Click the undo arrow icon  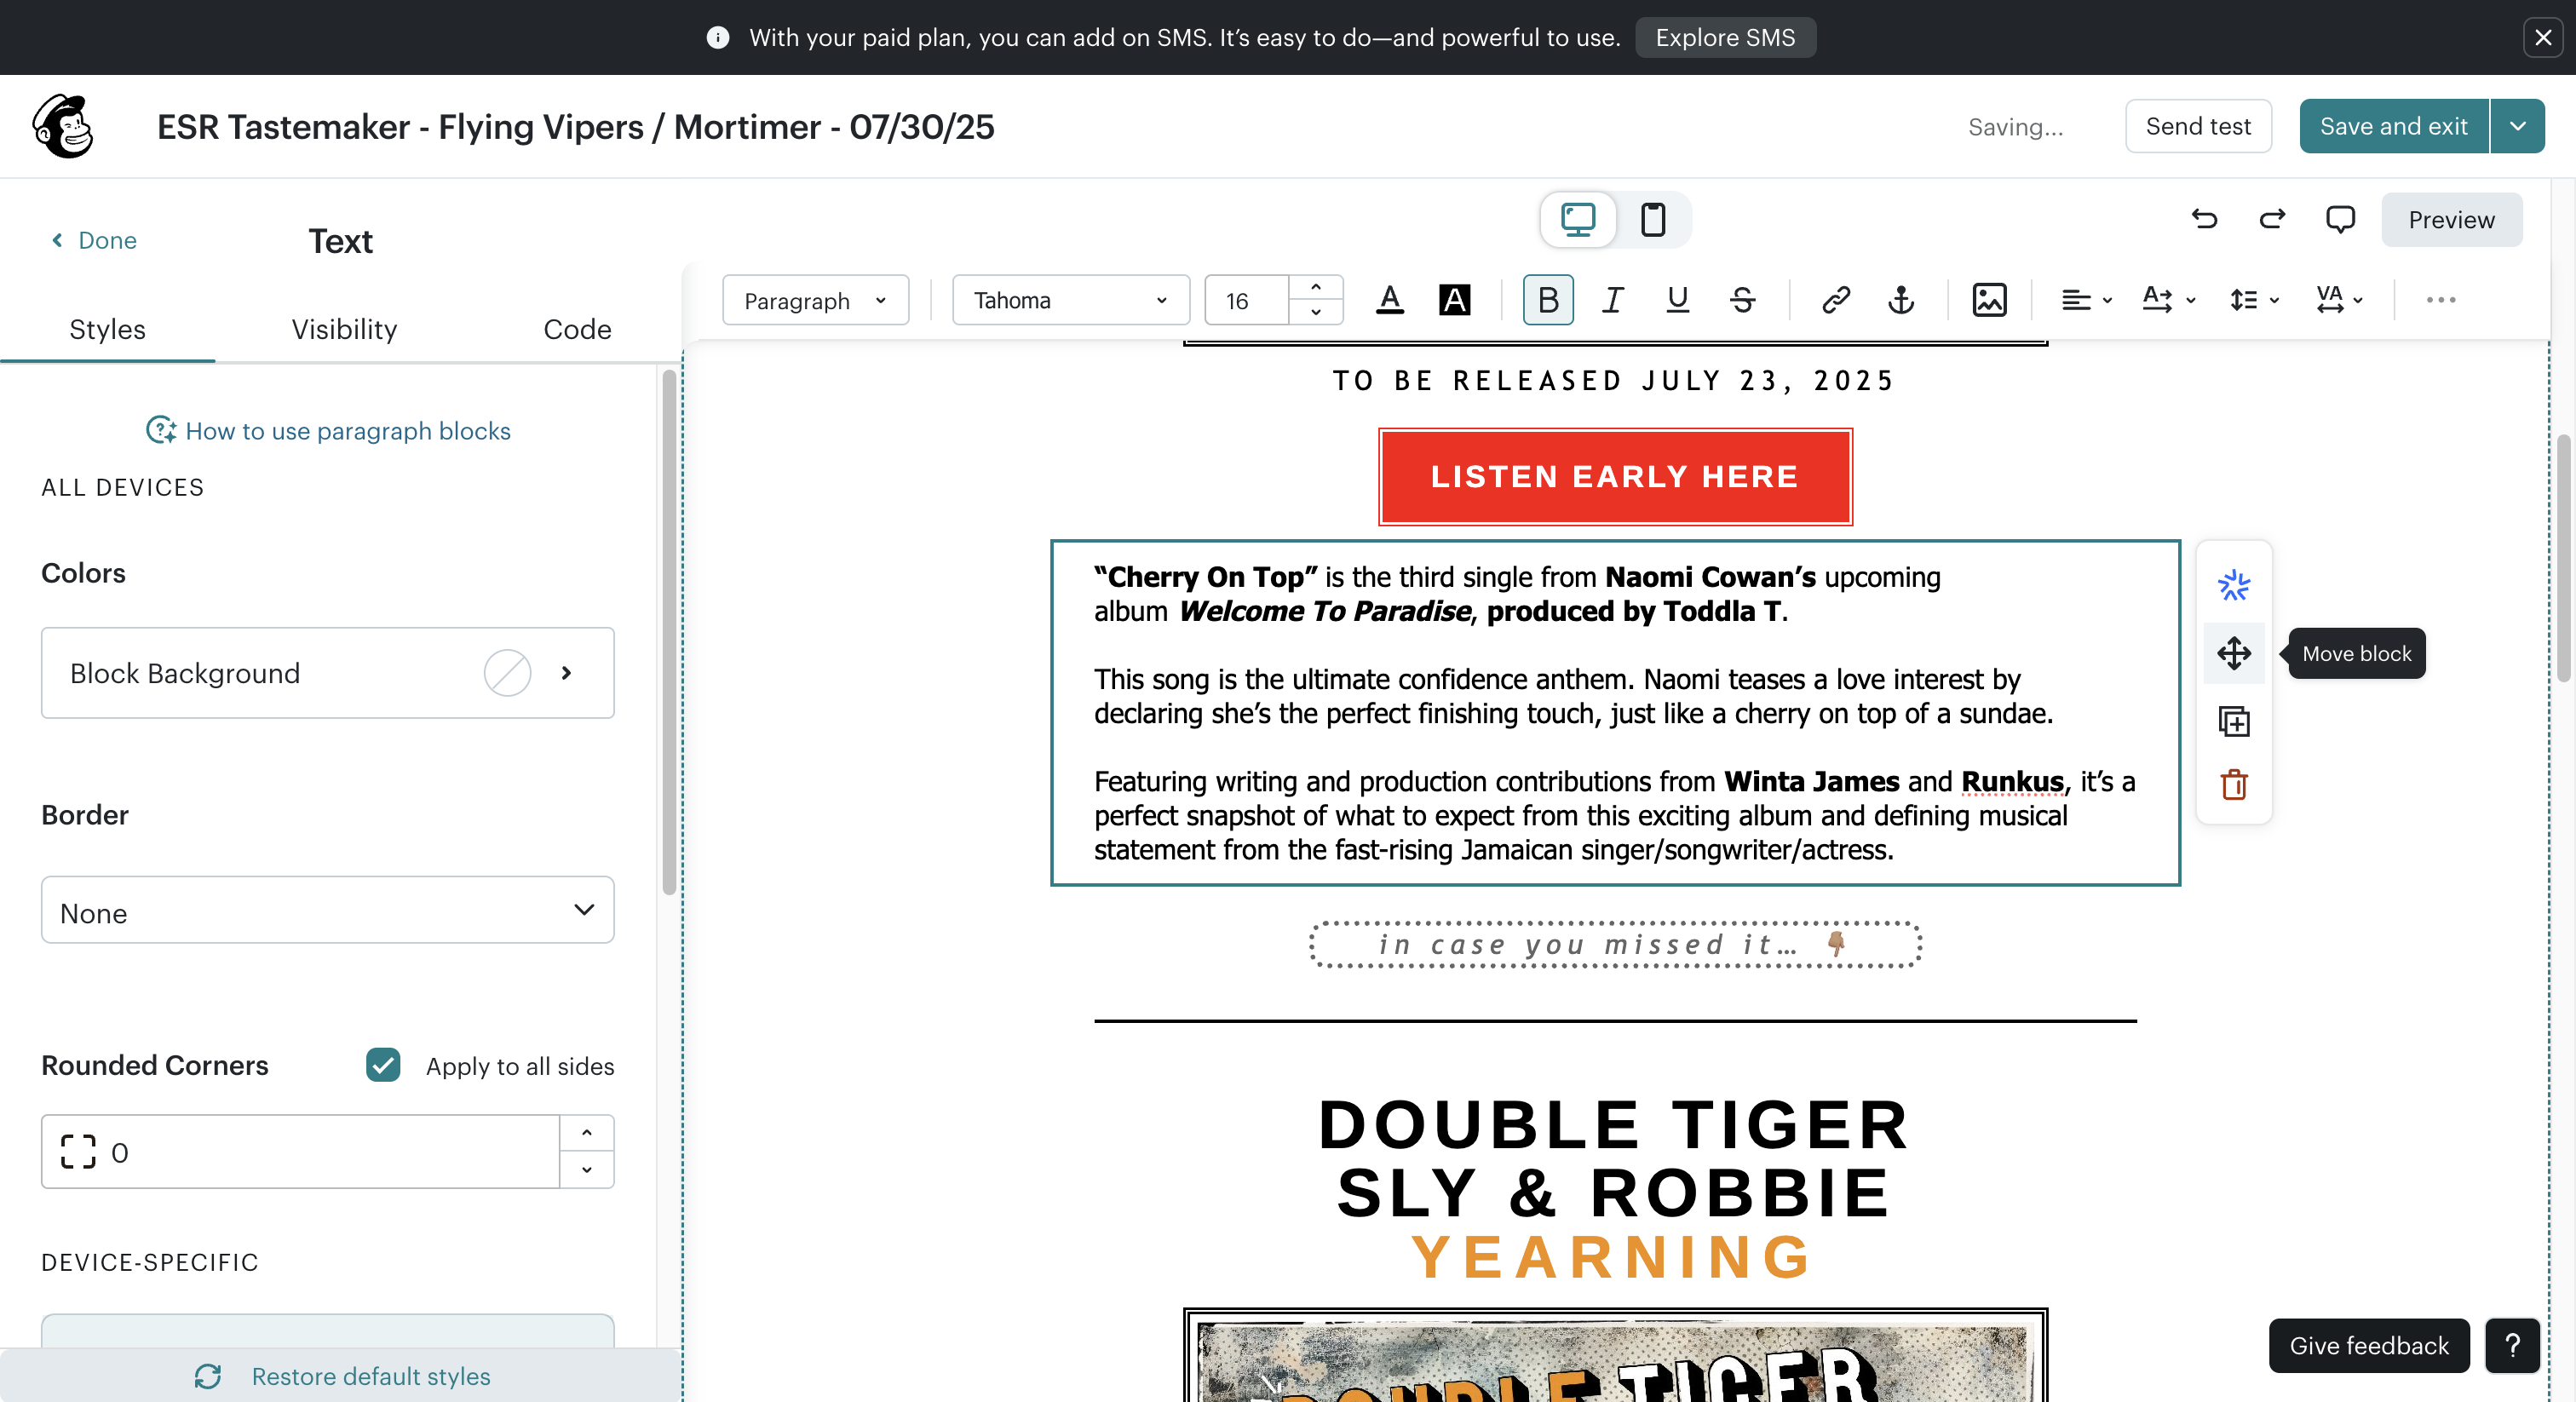pos(2204,219)
